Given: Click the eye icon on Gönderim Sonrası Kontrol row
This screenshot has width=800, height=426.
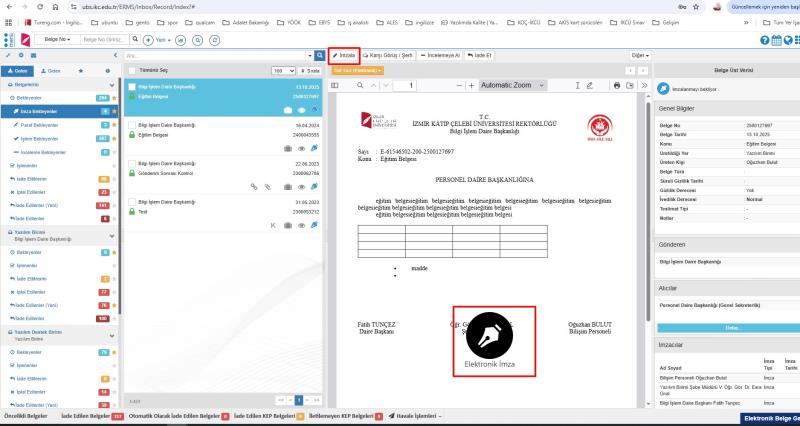Looking at the screenshot, I should pos(301,186).
